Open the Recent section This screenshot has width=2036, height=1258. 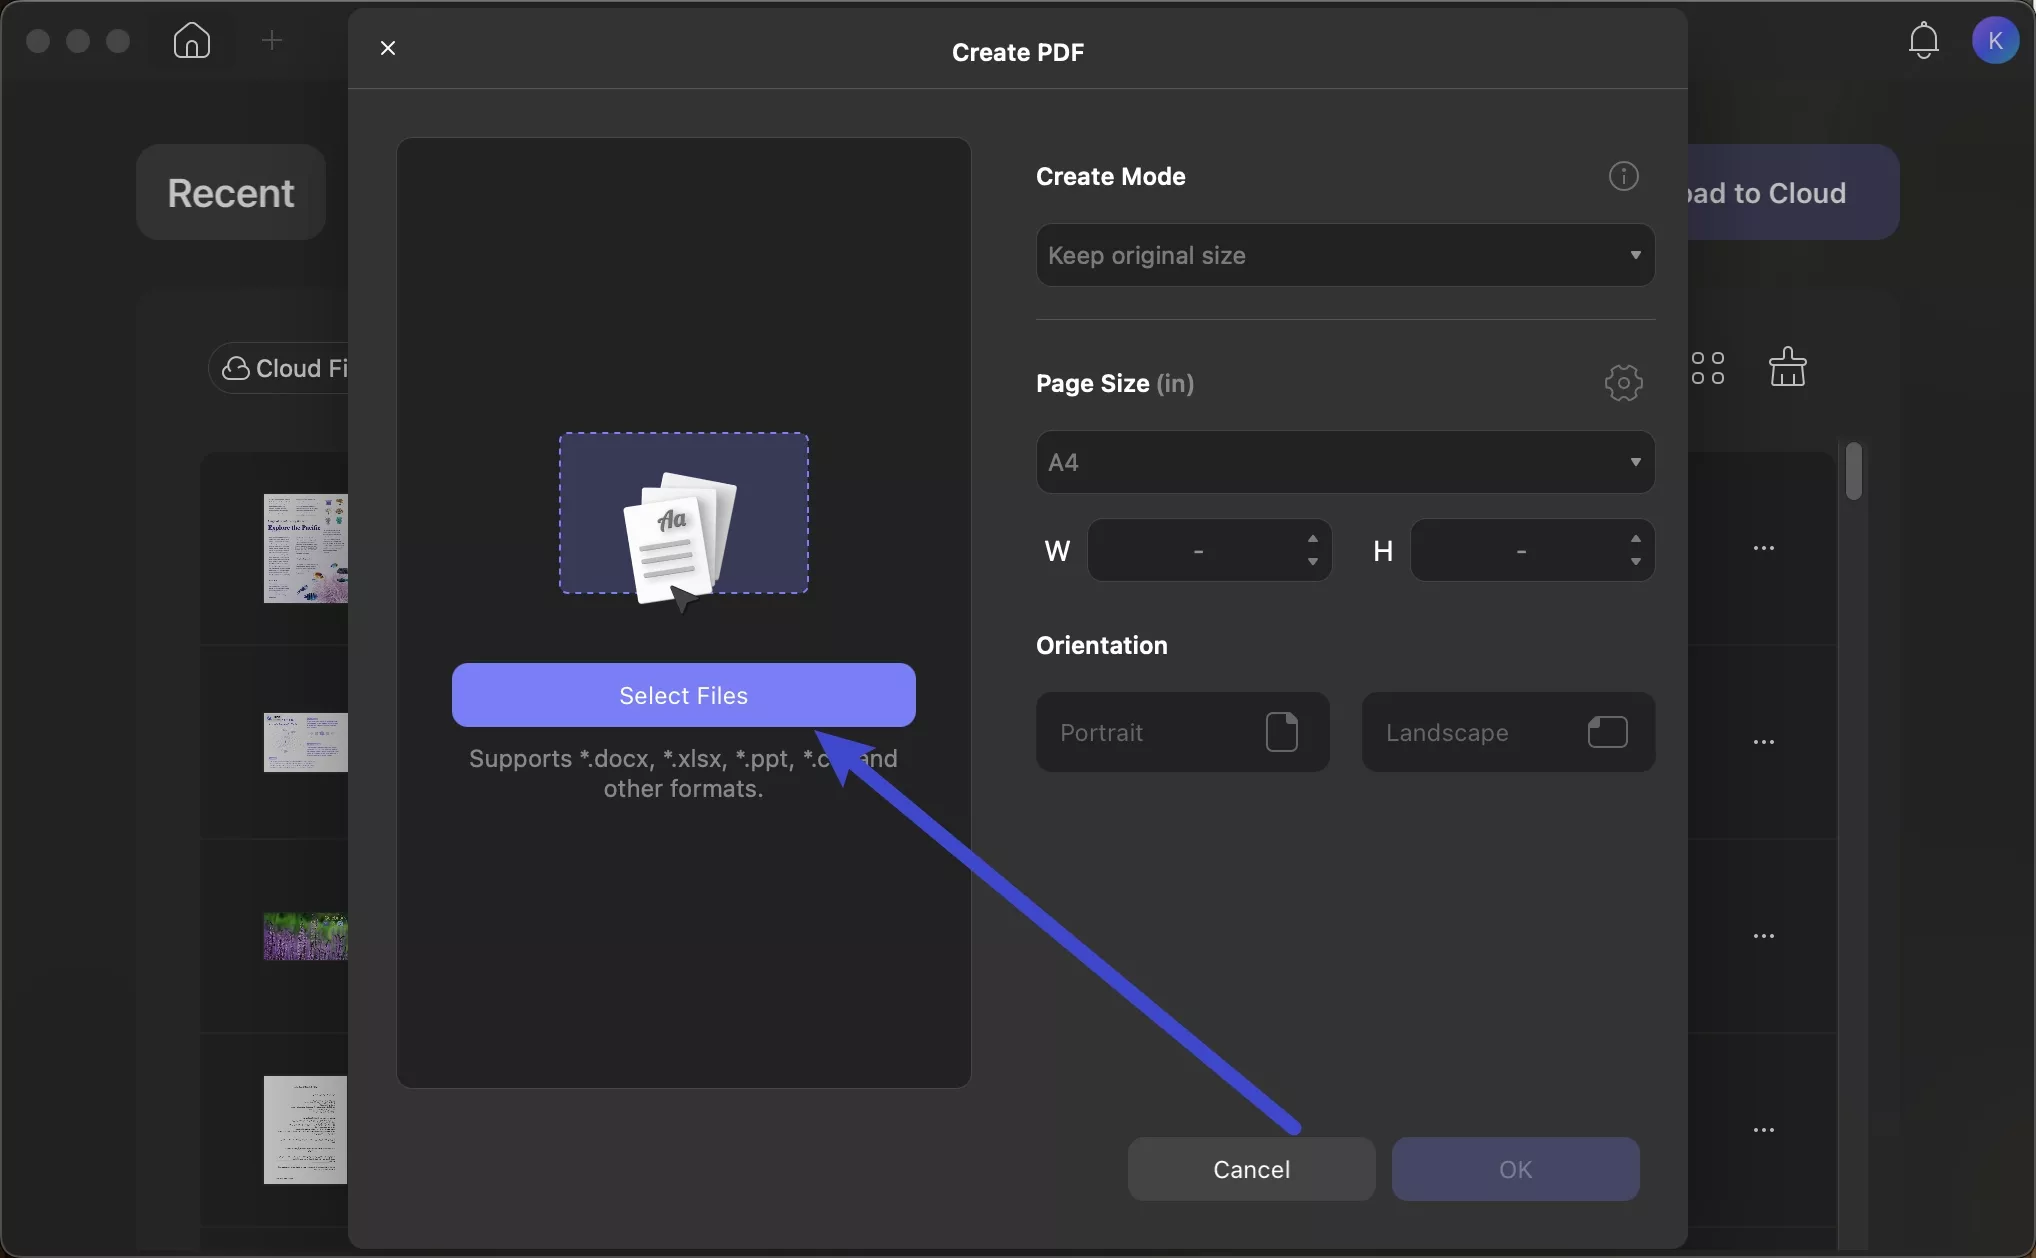(x=230, y=192)
